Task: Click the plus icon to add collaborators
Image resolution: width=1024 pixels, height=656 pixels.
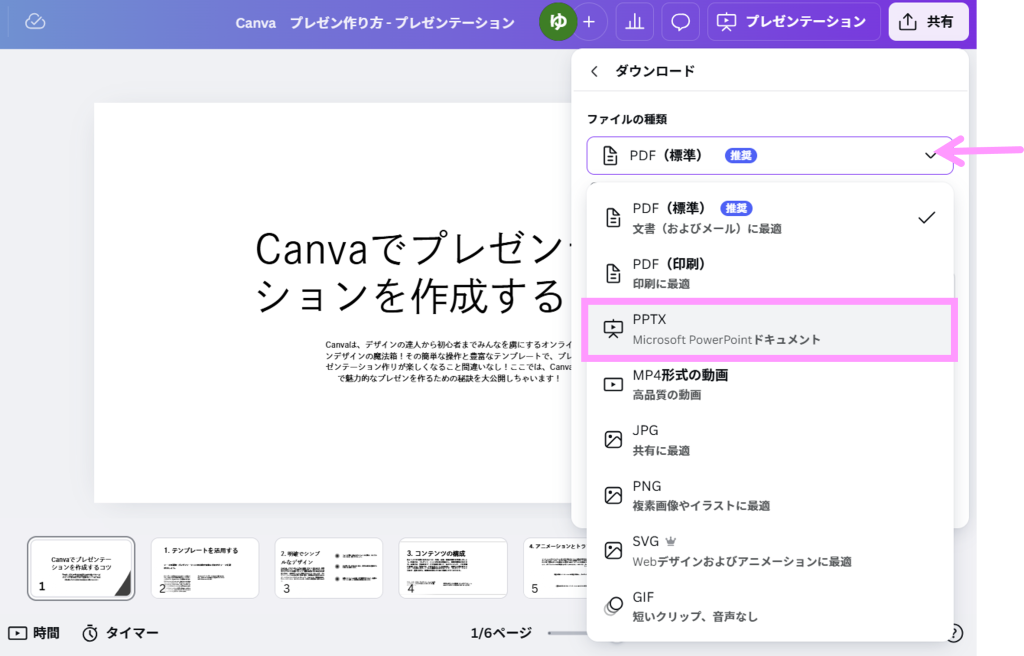Action: [x=589, y=22]
